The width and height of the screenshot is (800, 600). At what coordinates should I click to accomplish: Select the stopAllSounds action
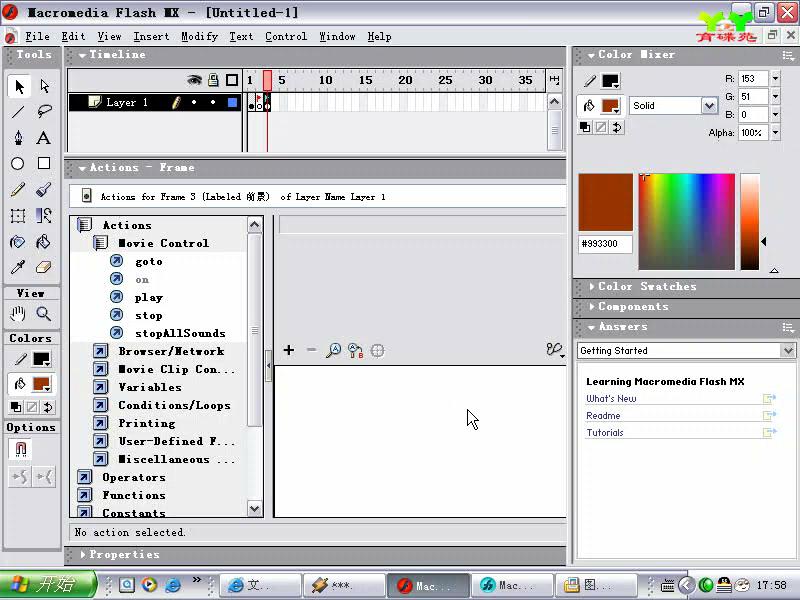click(x=180, y=333)
